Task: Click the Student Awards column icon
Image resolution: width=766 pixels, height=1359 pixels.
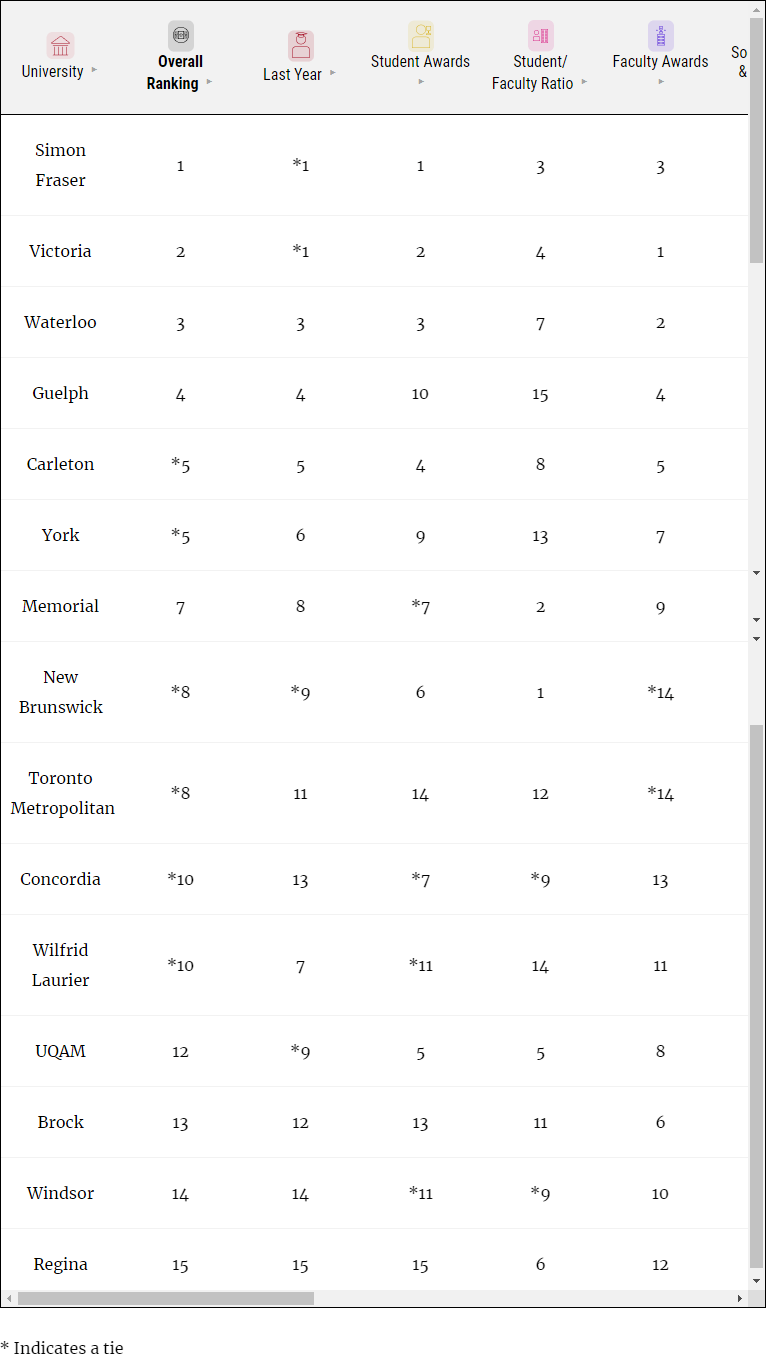Action: tap(420, 36)
